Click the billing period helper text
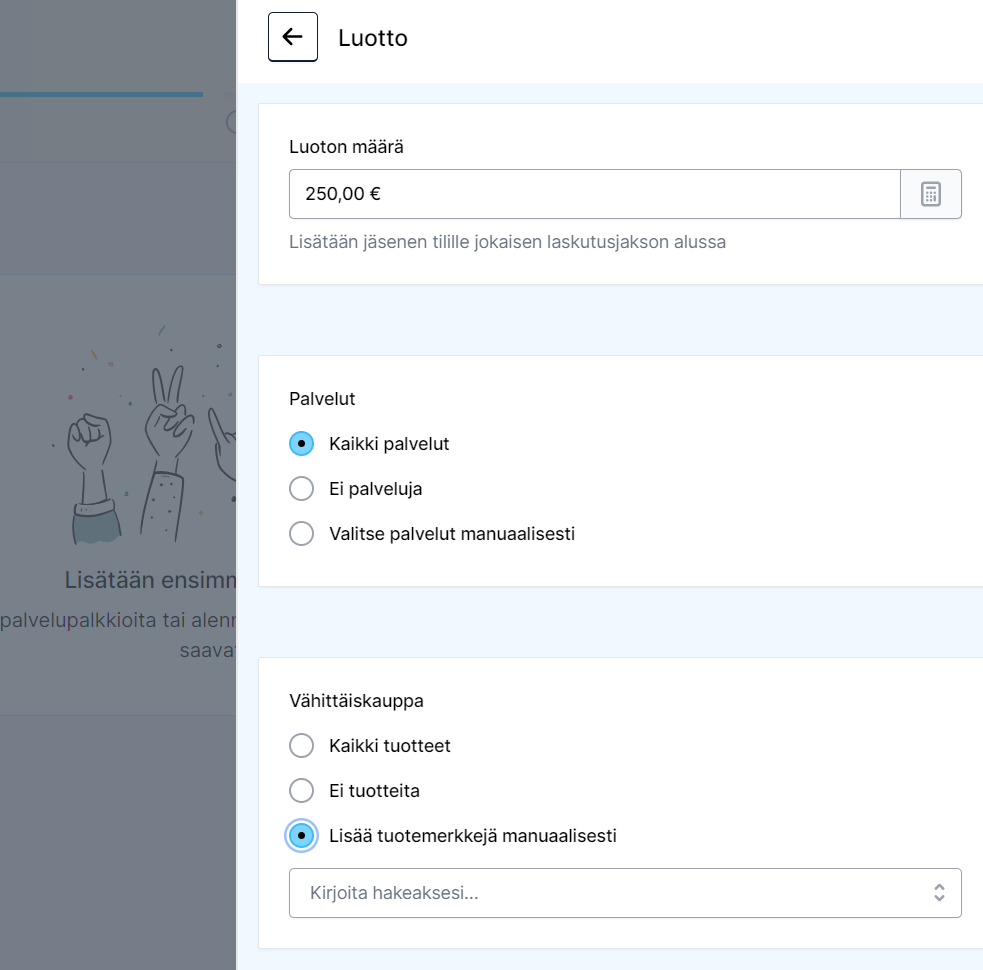983x970 pixels. [507, 242]
